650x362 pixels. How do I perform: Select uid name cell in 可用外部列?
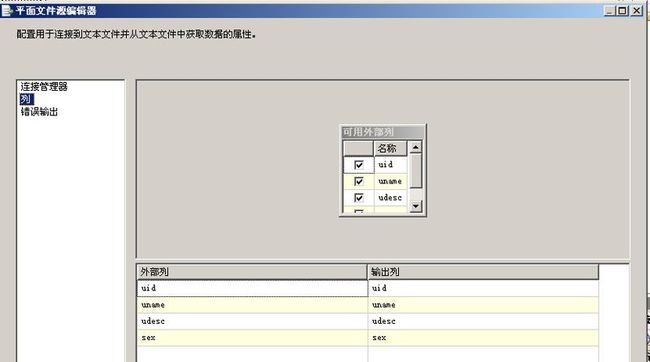pyautogui.click(x=390, y=165)
